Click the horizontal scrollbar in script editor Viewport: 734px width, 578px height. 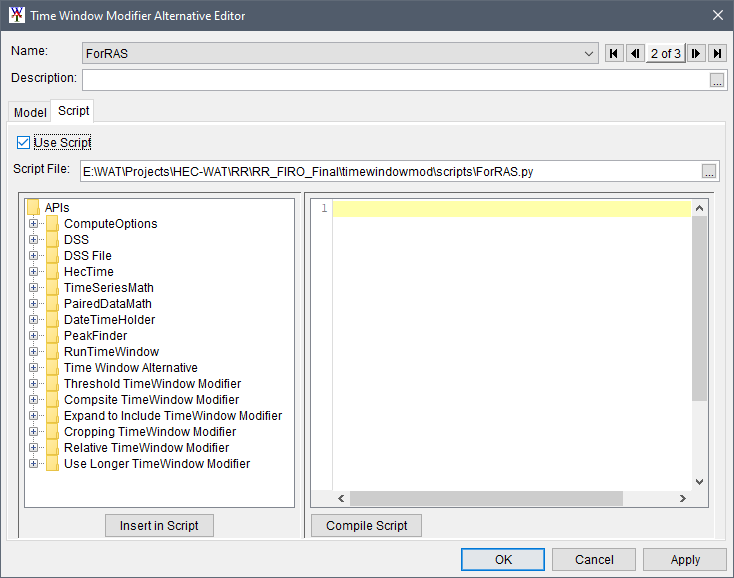pyautogui.click(x=485, y=498)
